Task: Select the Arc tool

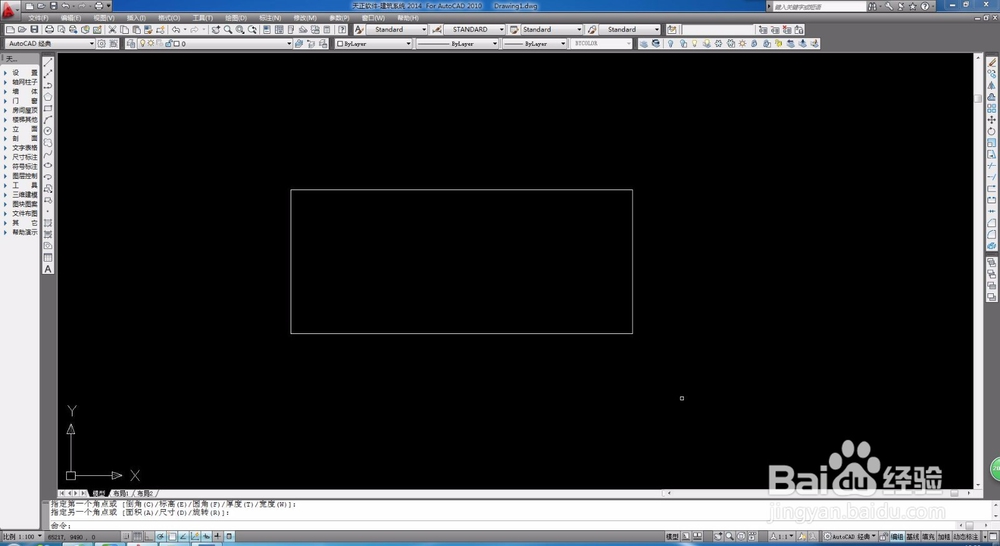Action: (x=48, y=119)
